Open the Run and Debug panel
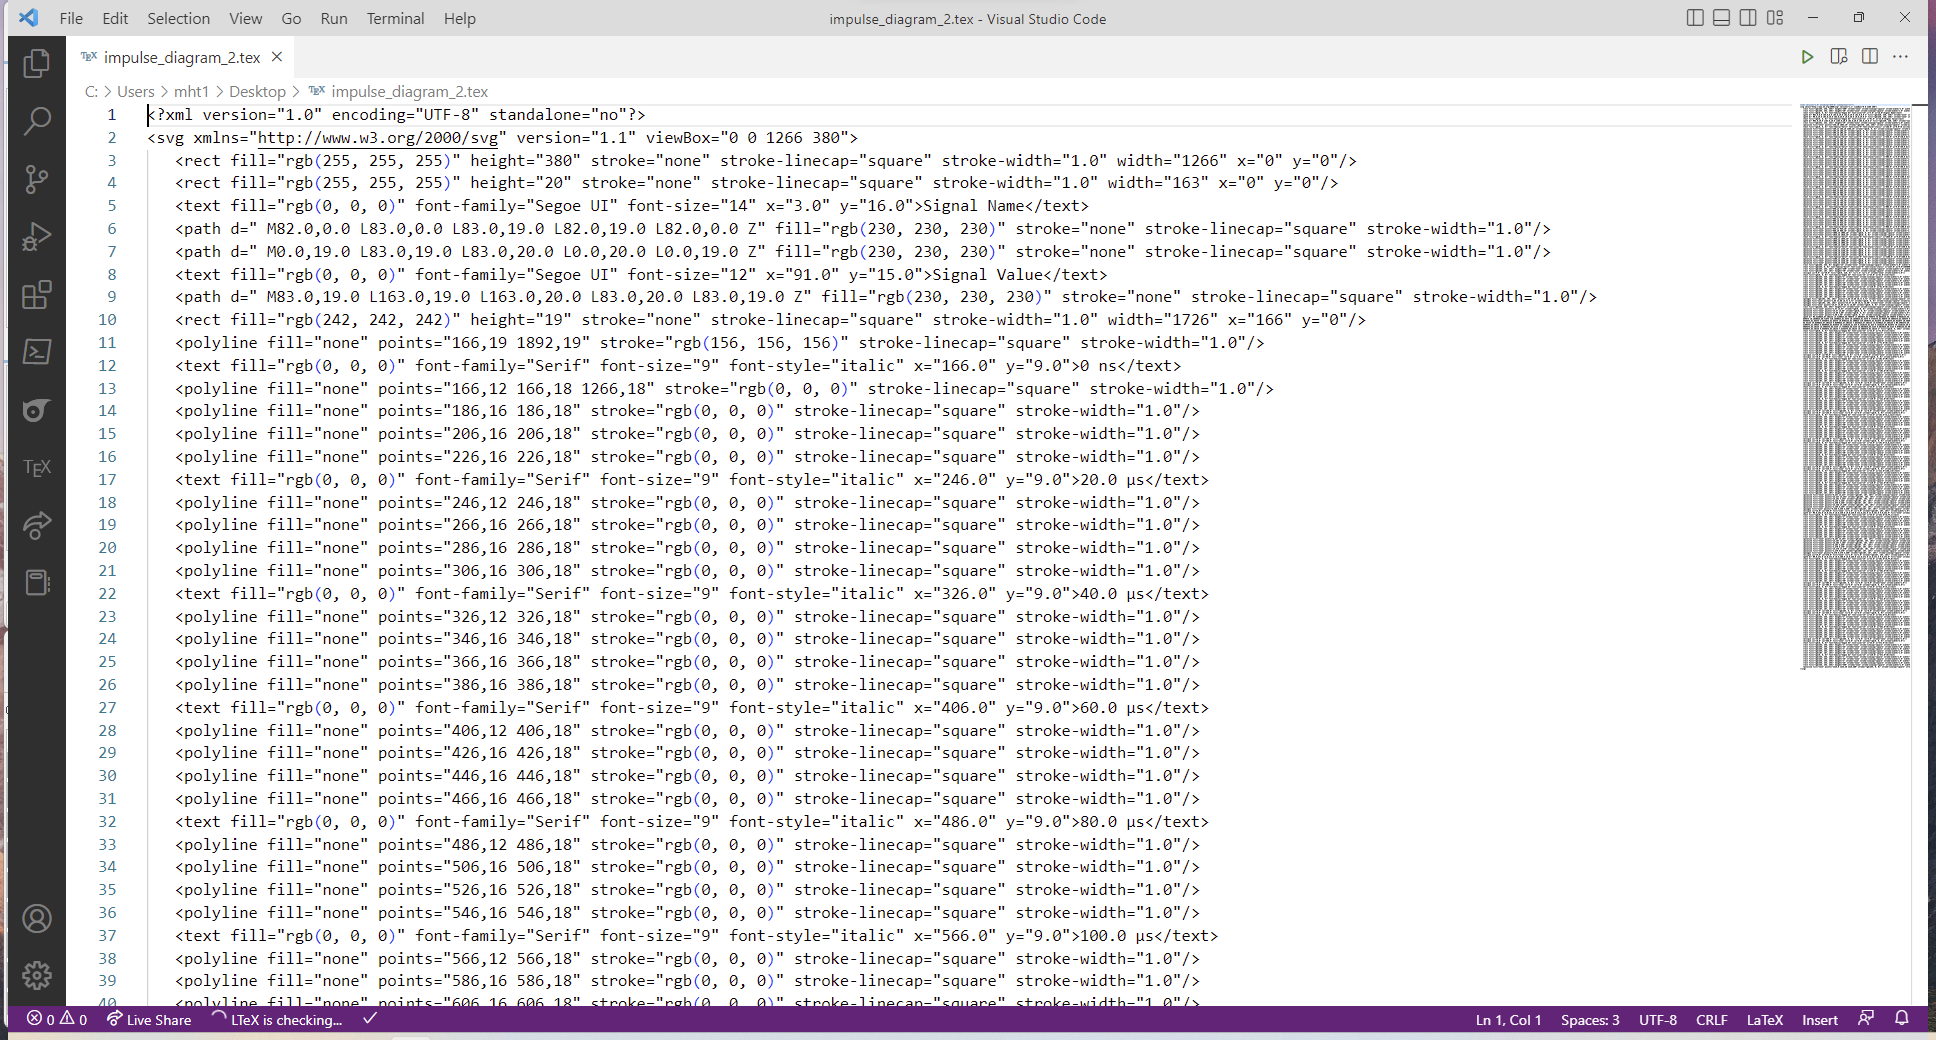The width and height of the screenshot is (1936, 1040). [37, 237]
